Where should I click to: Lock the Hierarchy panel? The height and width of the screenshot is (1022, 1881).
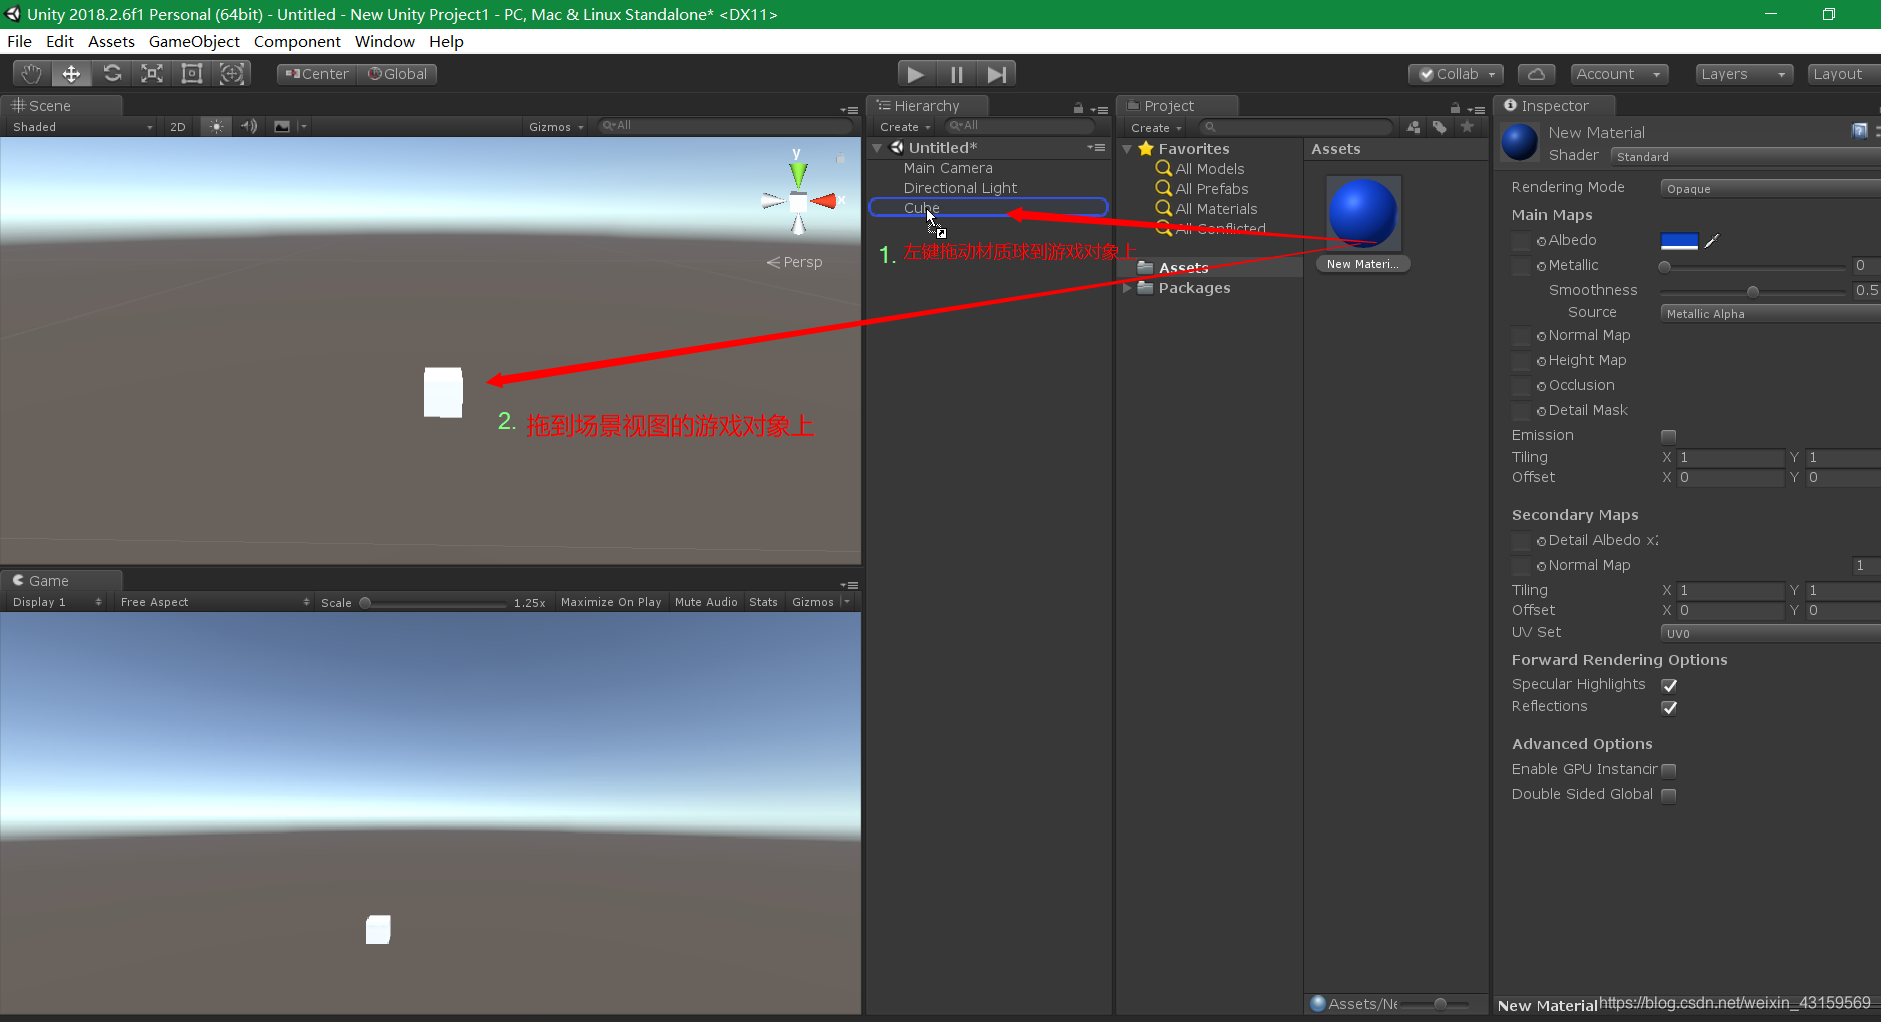pos(1078,108)
